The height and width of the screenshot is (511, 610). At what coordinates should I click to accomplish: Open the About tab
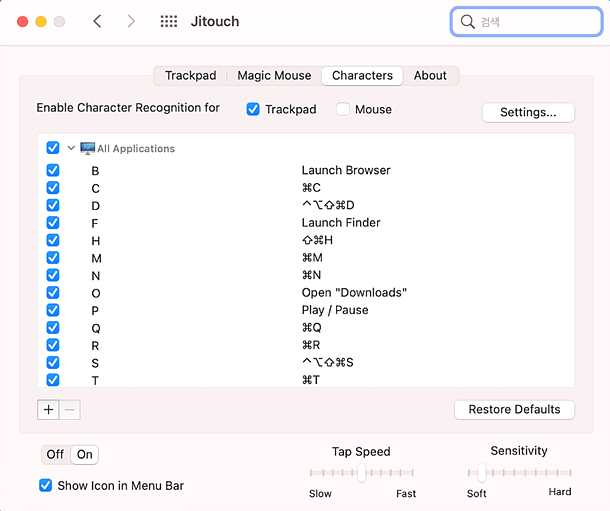click(430, 75)
